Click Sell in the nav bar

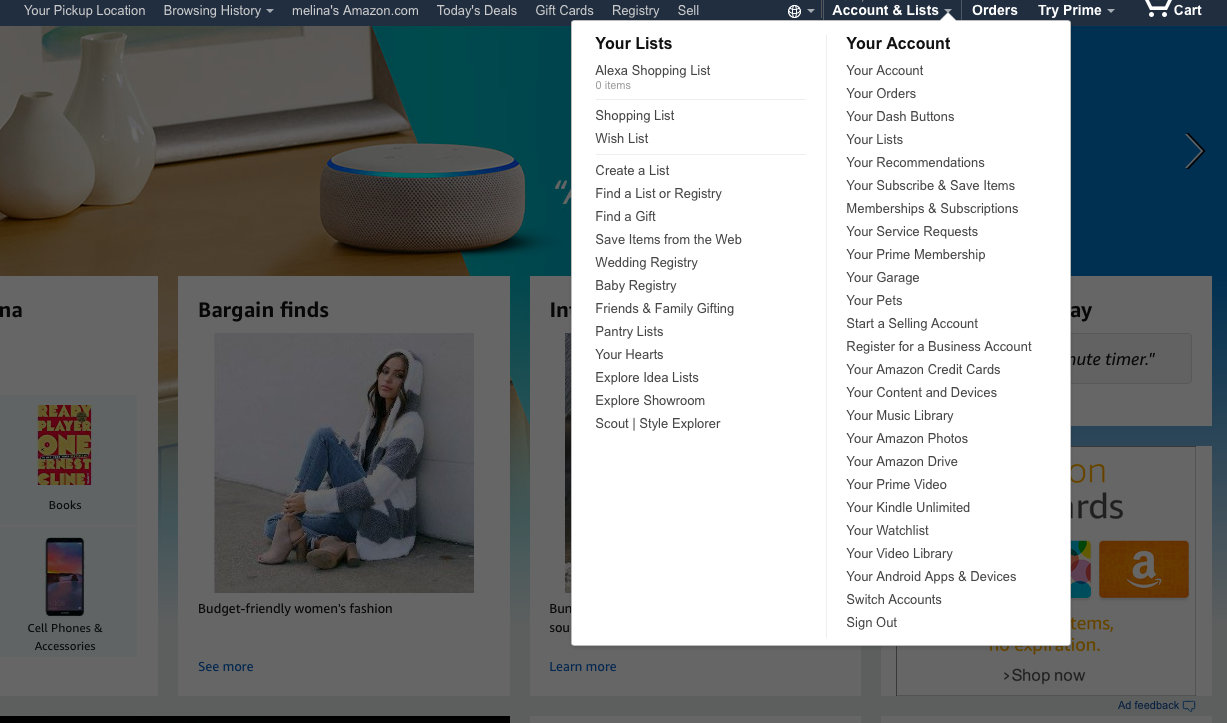[688, 10]
